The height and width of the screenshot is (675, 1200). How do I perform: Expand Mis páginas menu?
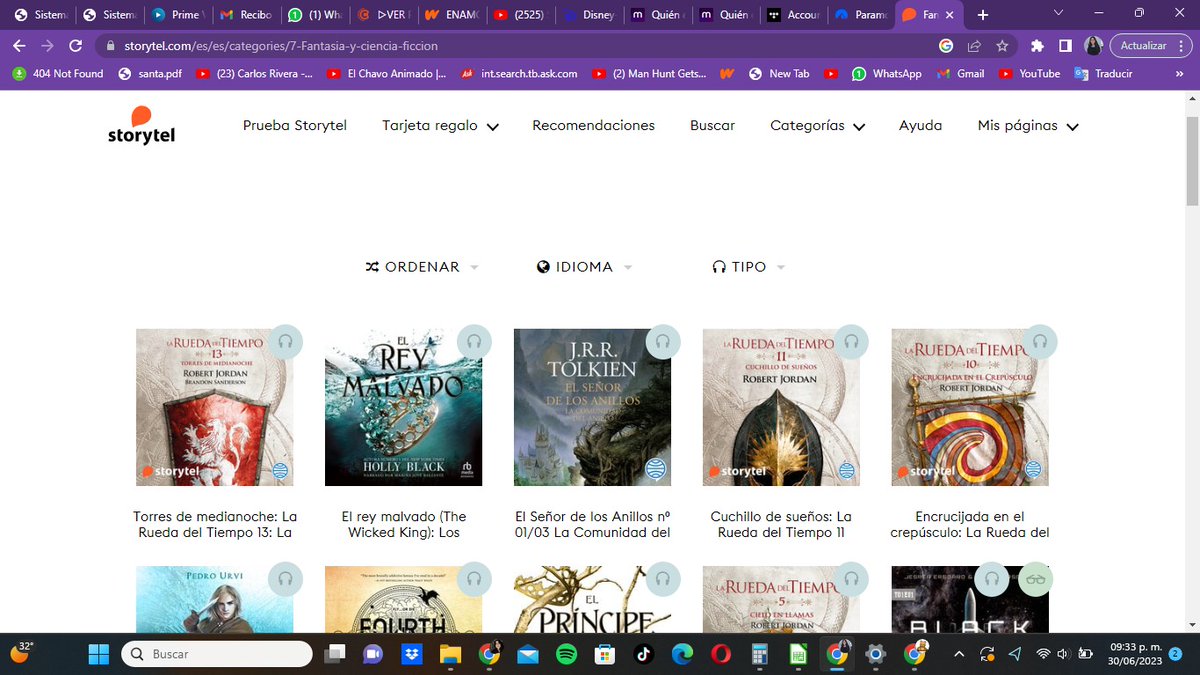[1028, 126]
